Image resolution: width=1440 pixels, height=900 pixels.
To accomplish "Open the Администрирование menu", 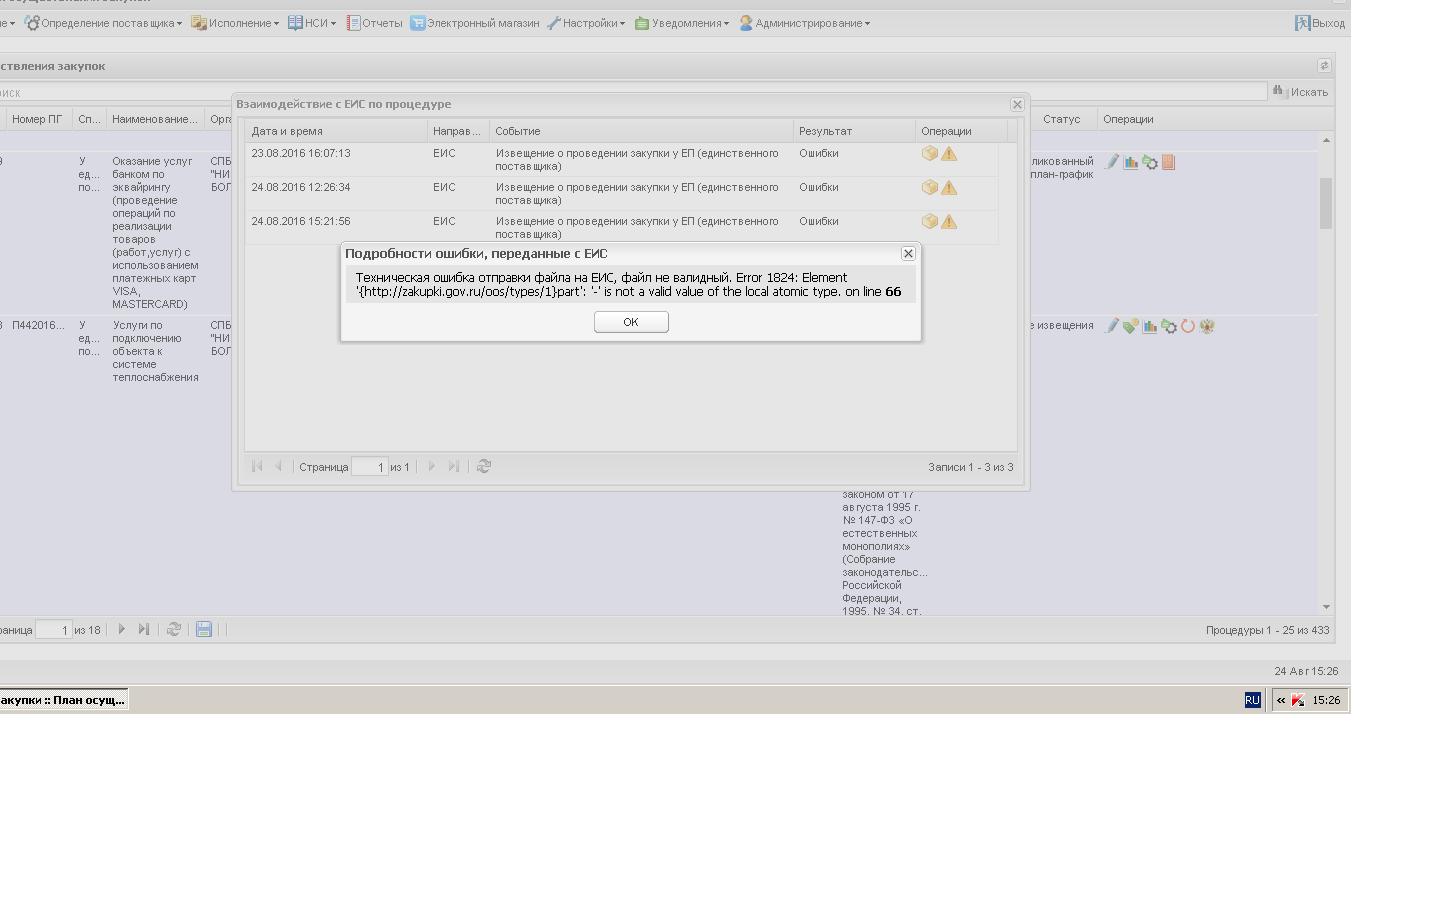I will tap(805, 23).
